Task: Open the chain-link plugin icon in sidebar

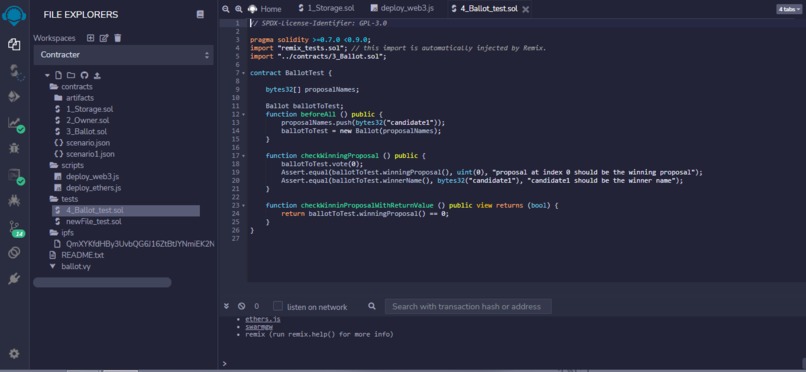Action: coord(14,252)
